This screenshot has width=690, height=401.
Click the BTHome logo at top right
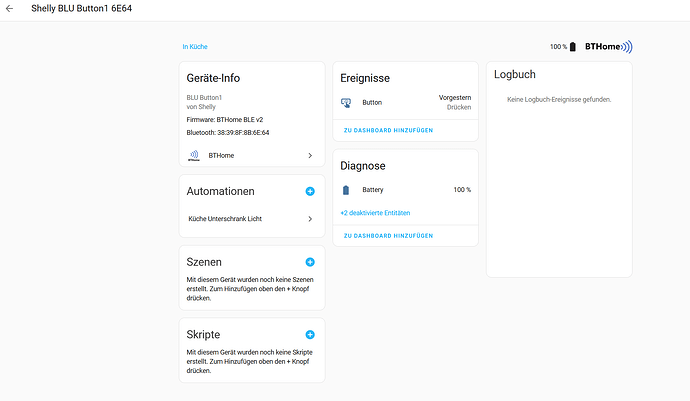click(609, 47)
